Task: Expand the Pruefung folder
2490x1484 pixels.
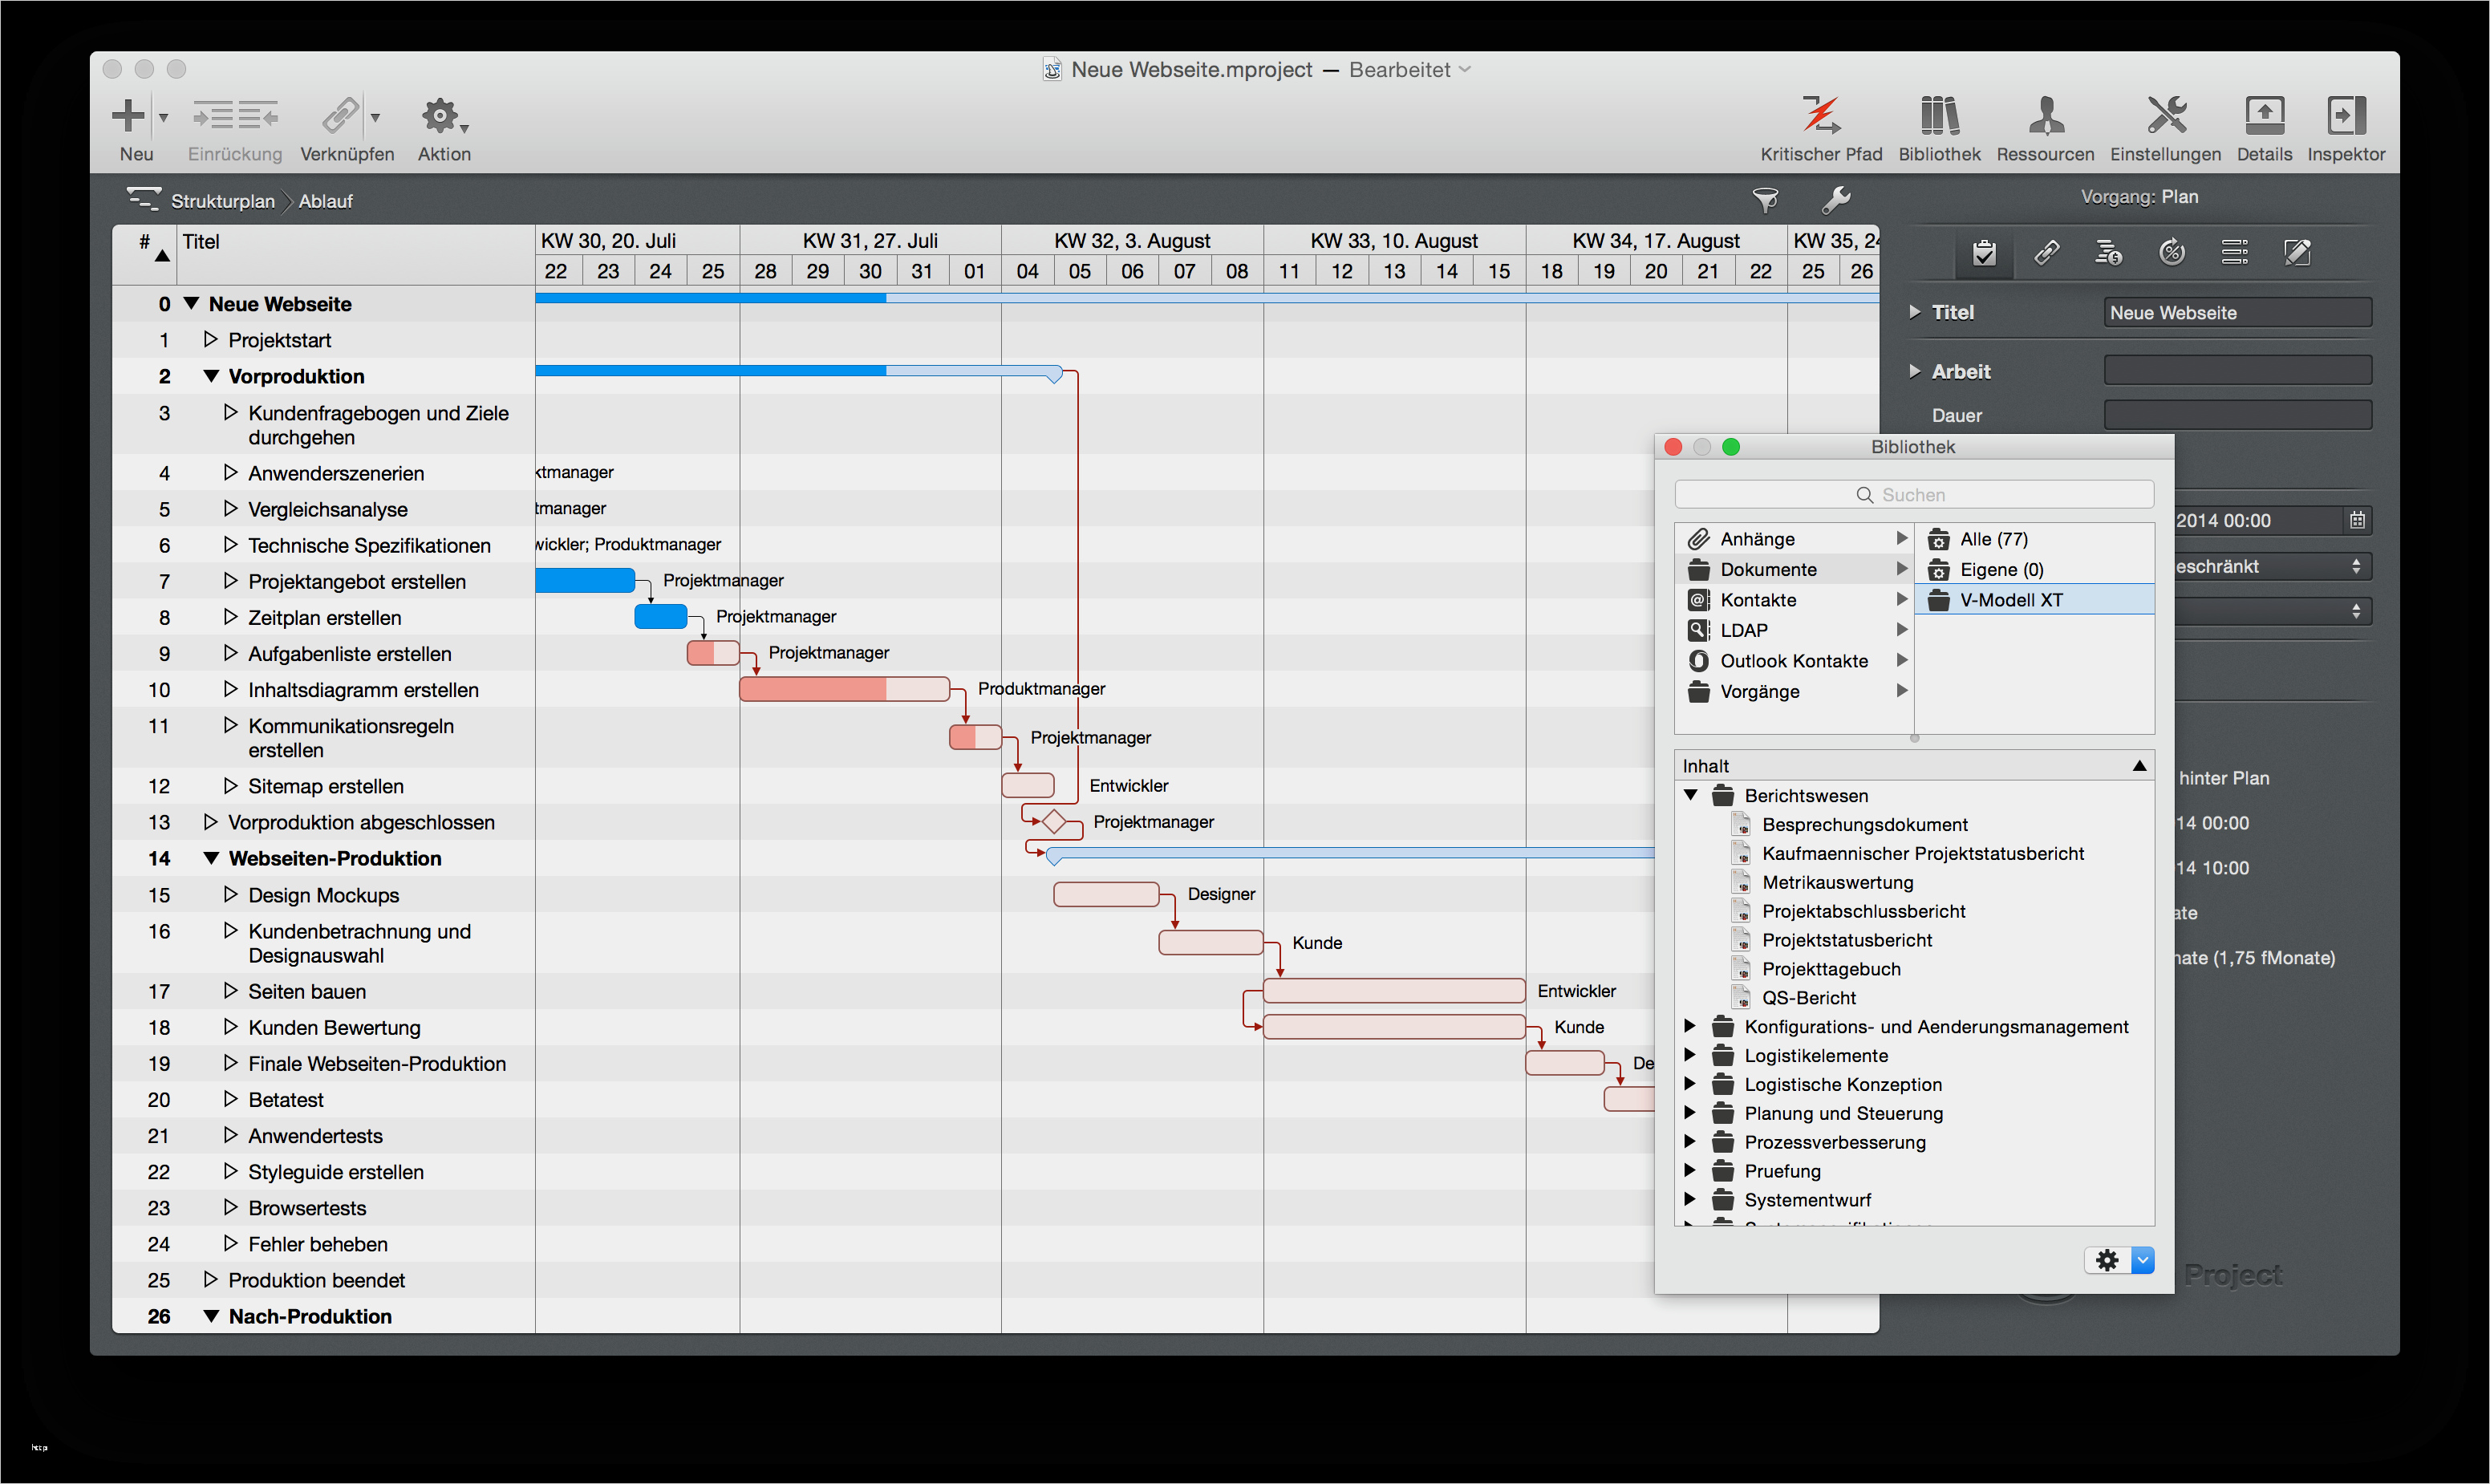Action: point(1690,1170)
